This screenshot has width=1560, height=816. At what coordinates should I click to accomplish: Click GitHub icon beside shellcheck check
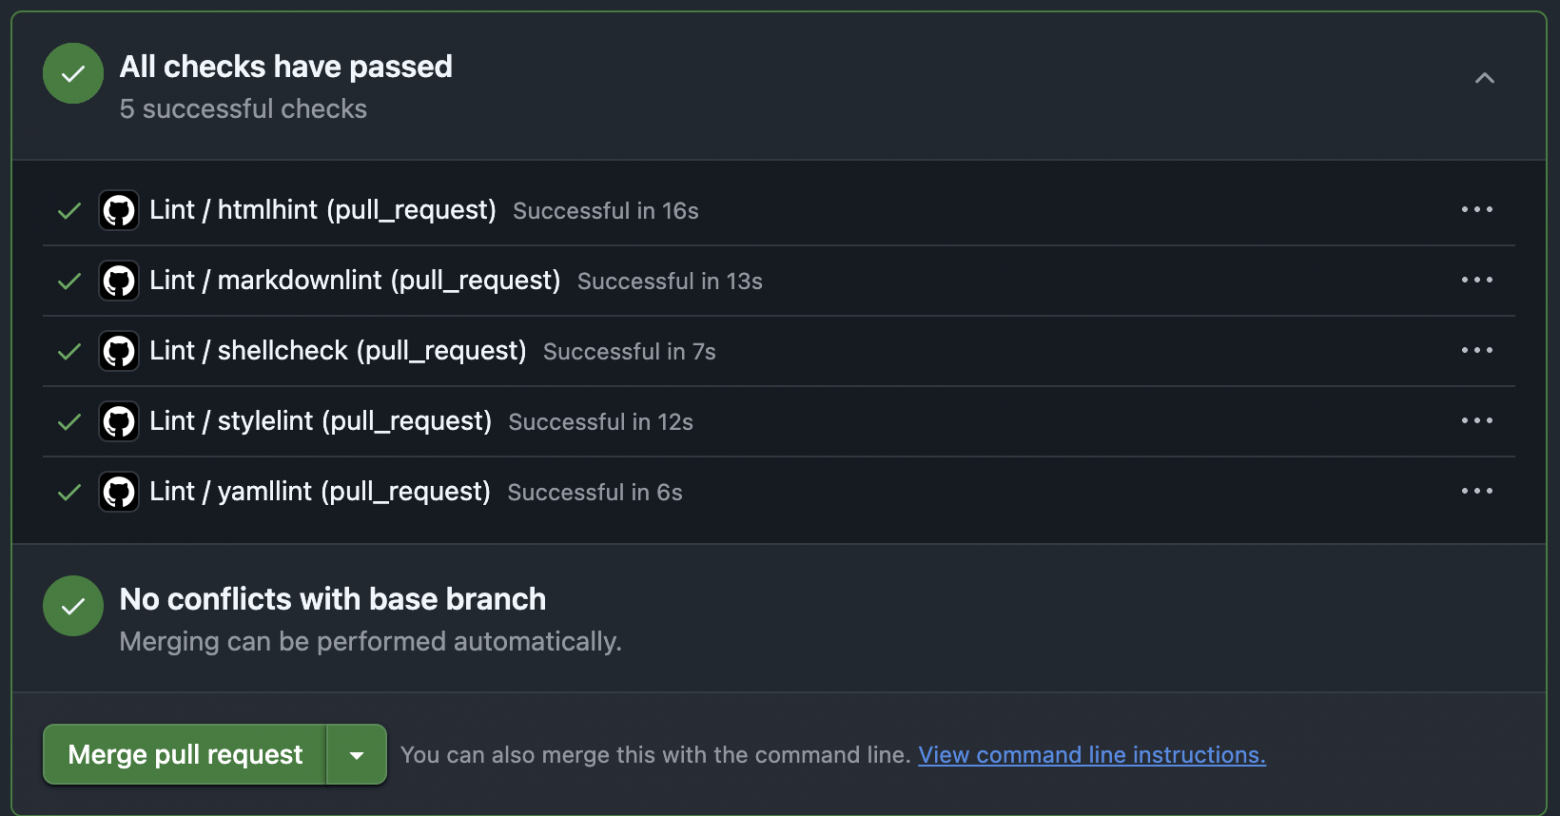119,351
